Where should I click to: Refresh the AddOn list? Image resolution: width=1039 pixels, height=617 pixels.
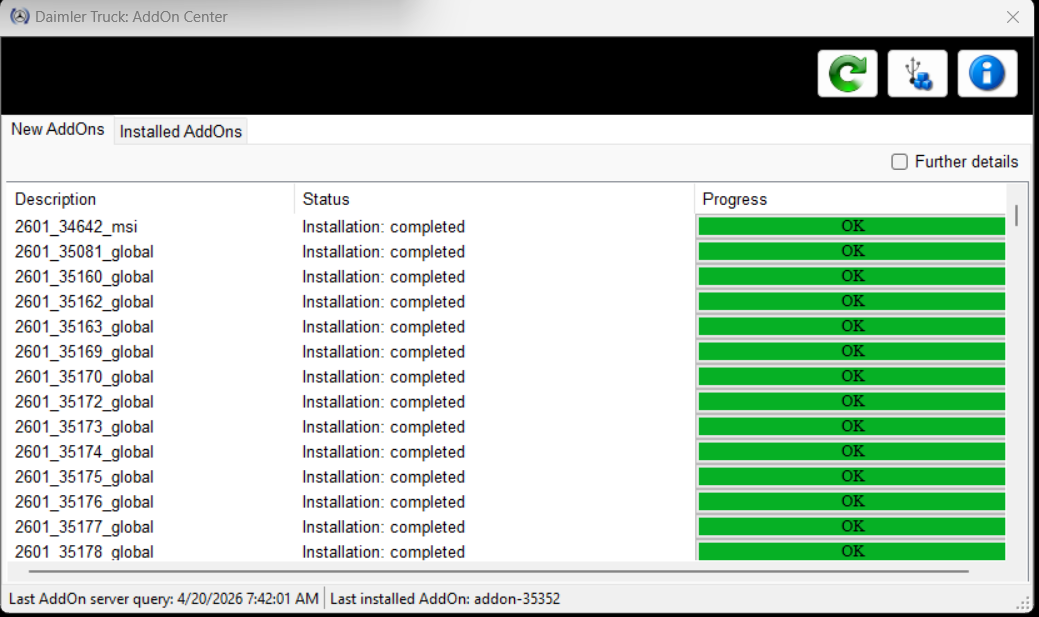pos(847,72)
